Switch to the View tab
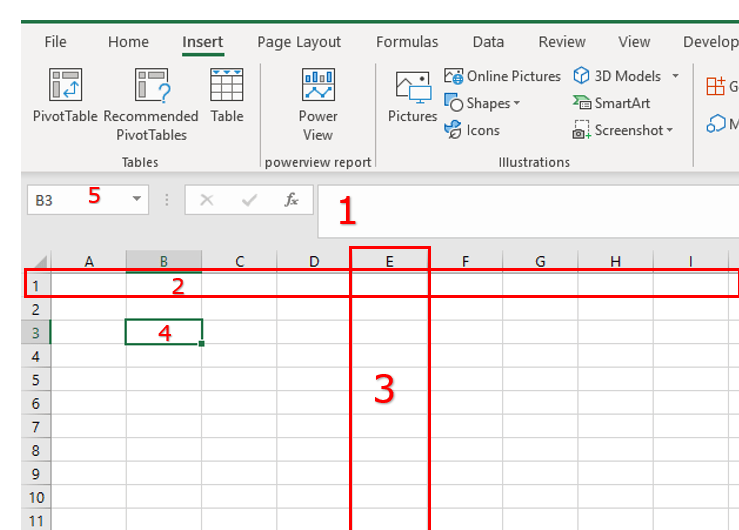This screenshot has height=530, width=739. [634, 42]
